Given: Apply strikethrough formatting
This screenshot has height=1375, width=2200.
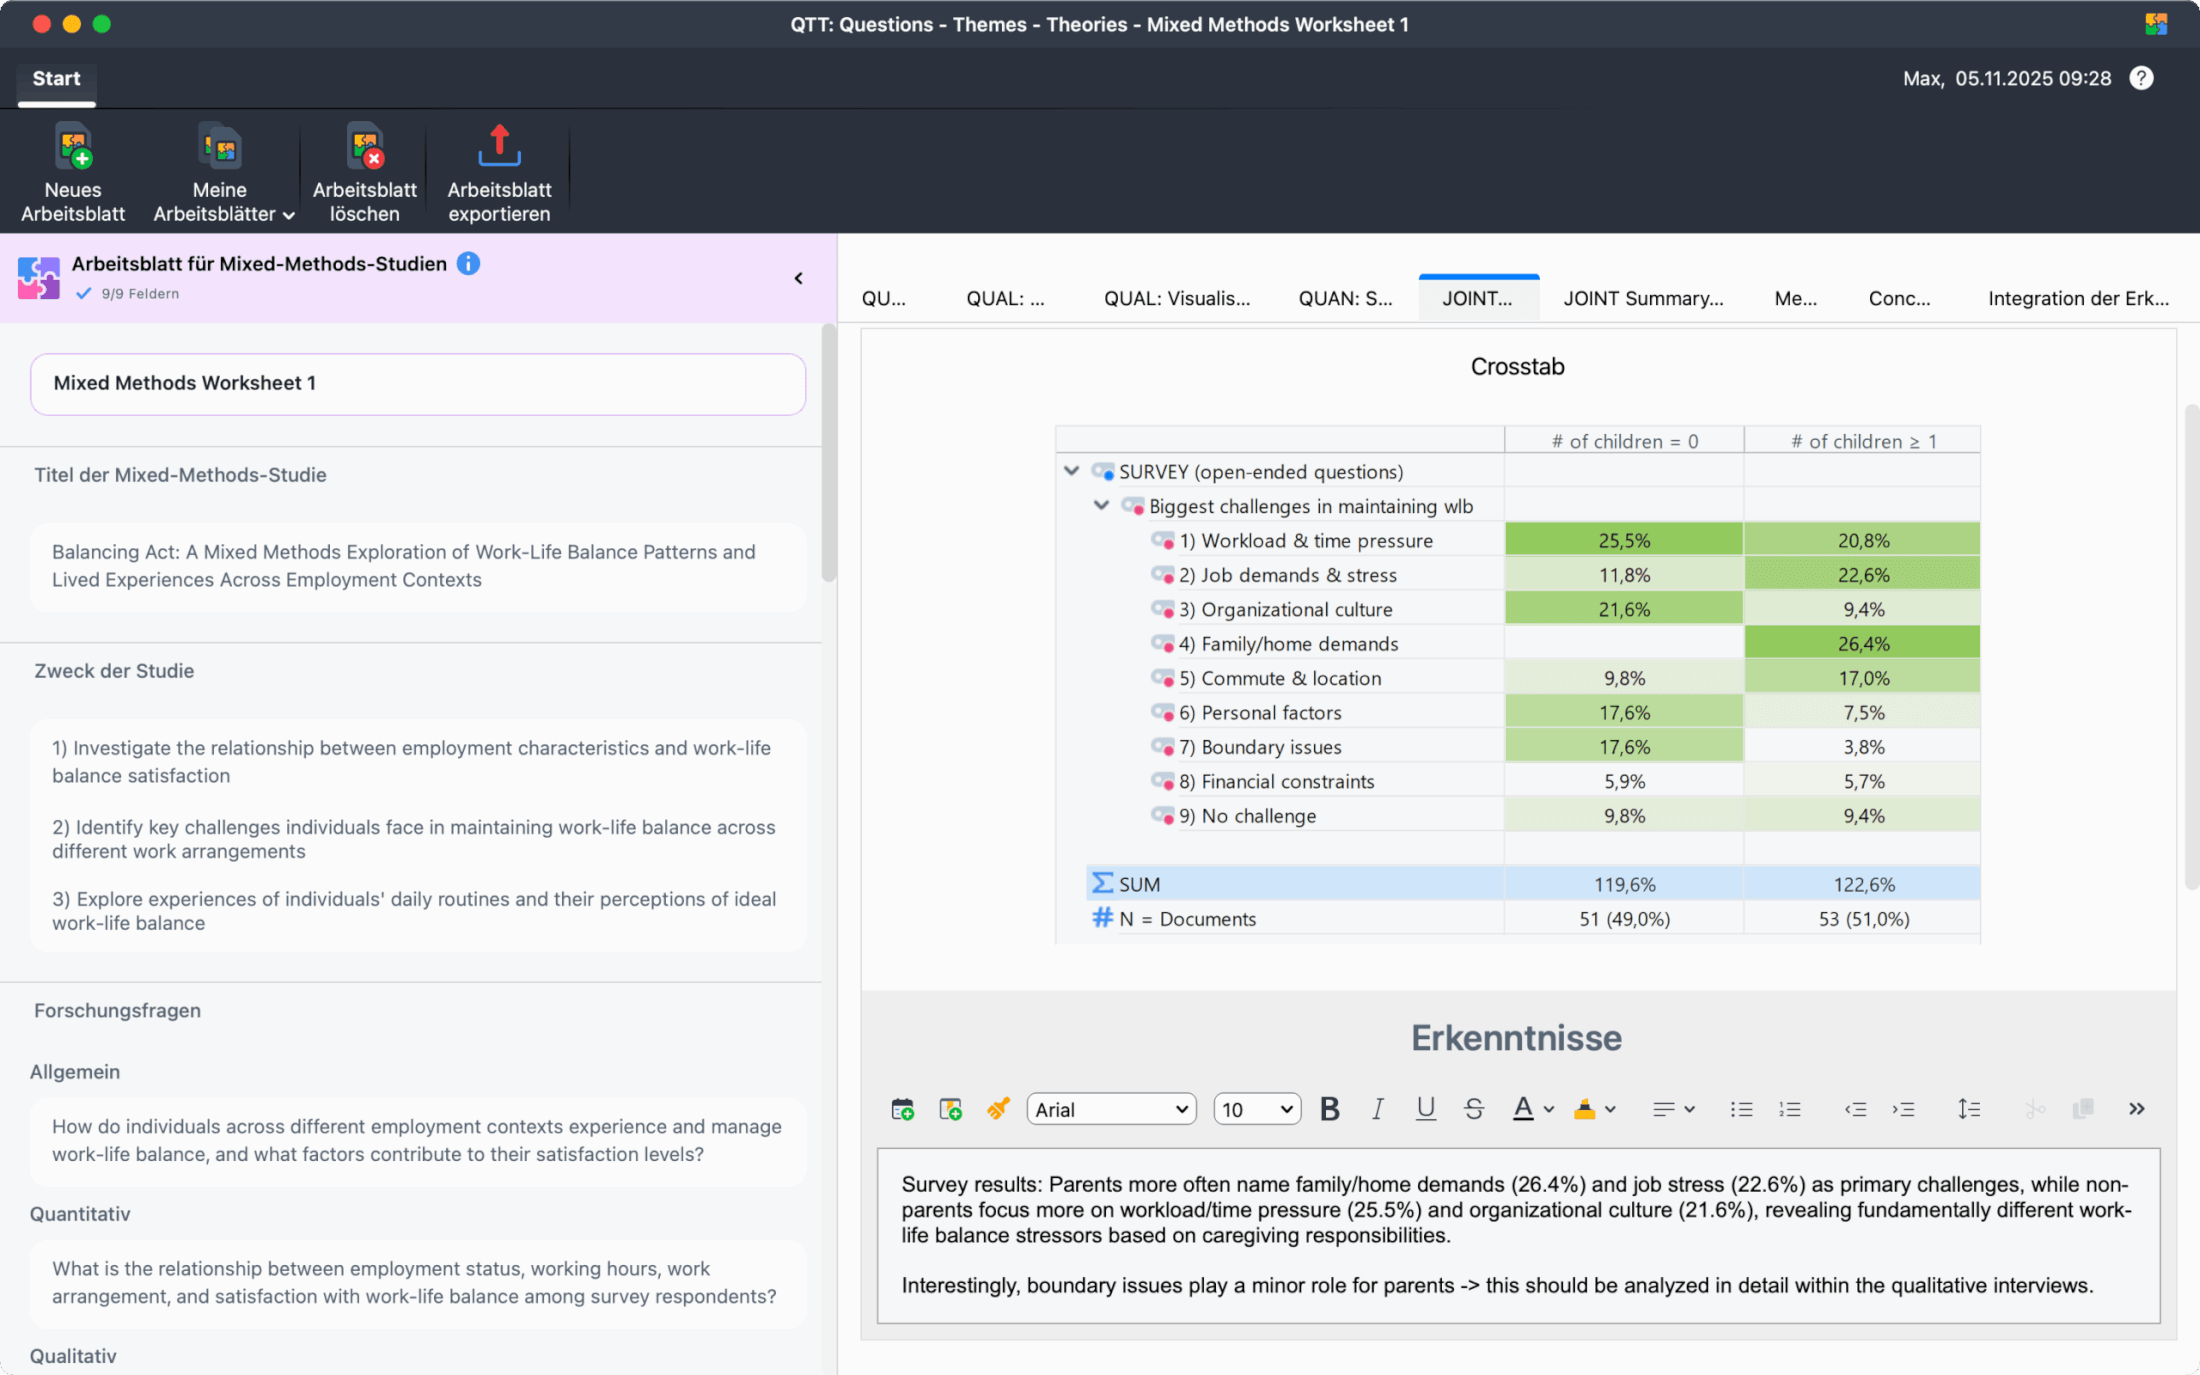Looking at the screenshot, I should click(1473, 1109).
